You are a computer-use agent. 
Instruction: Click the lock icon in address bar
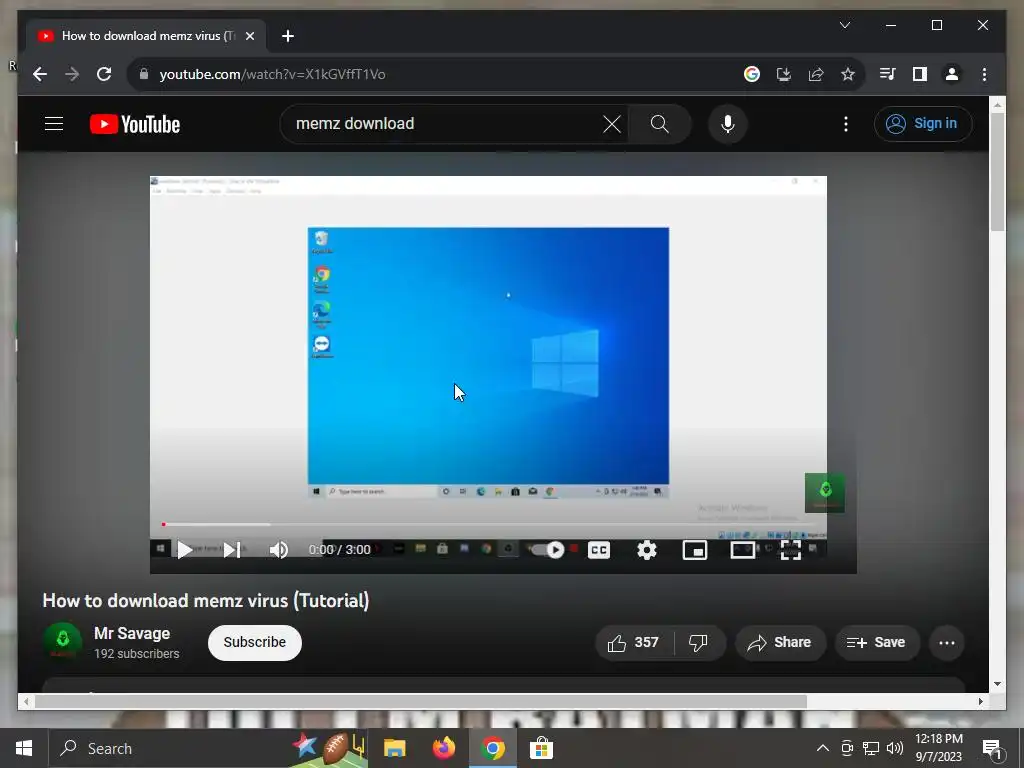(144, 74)
